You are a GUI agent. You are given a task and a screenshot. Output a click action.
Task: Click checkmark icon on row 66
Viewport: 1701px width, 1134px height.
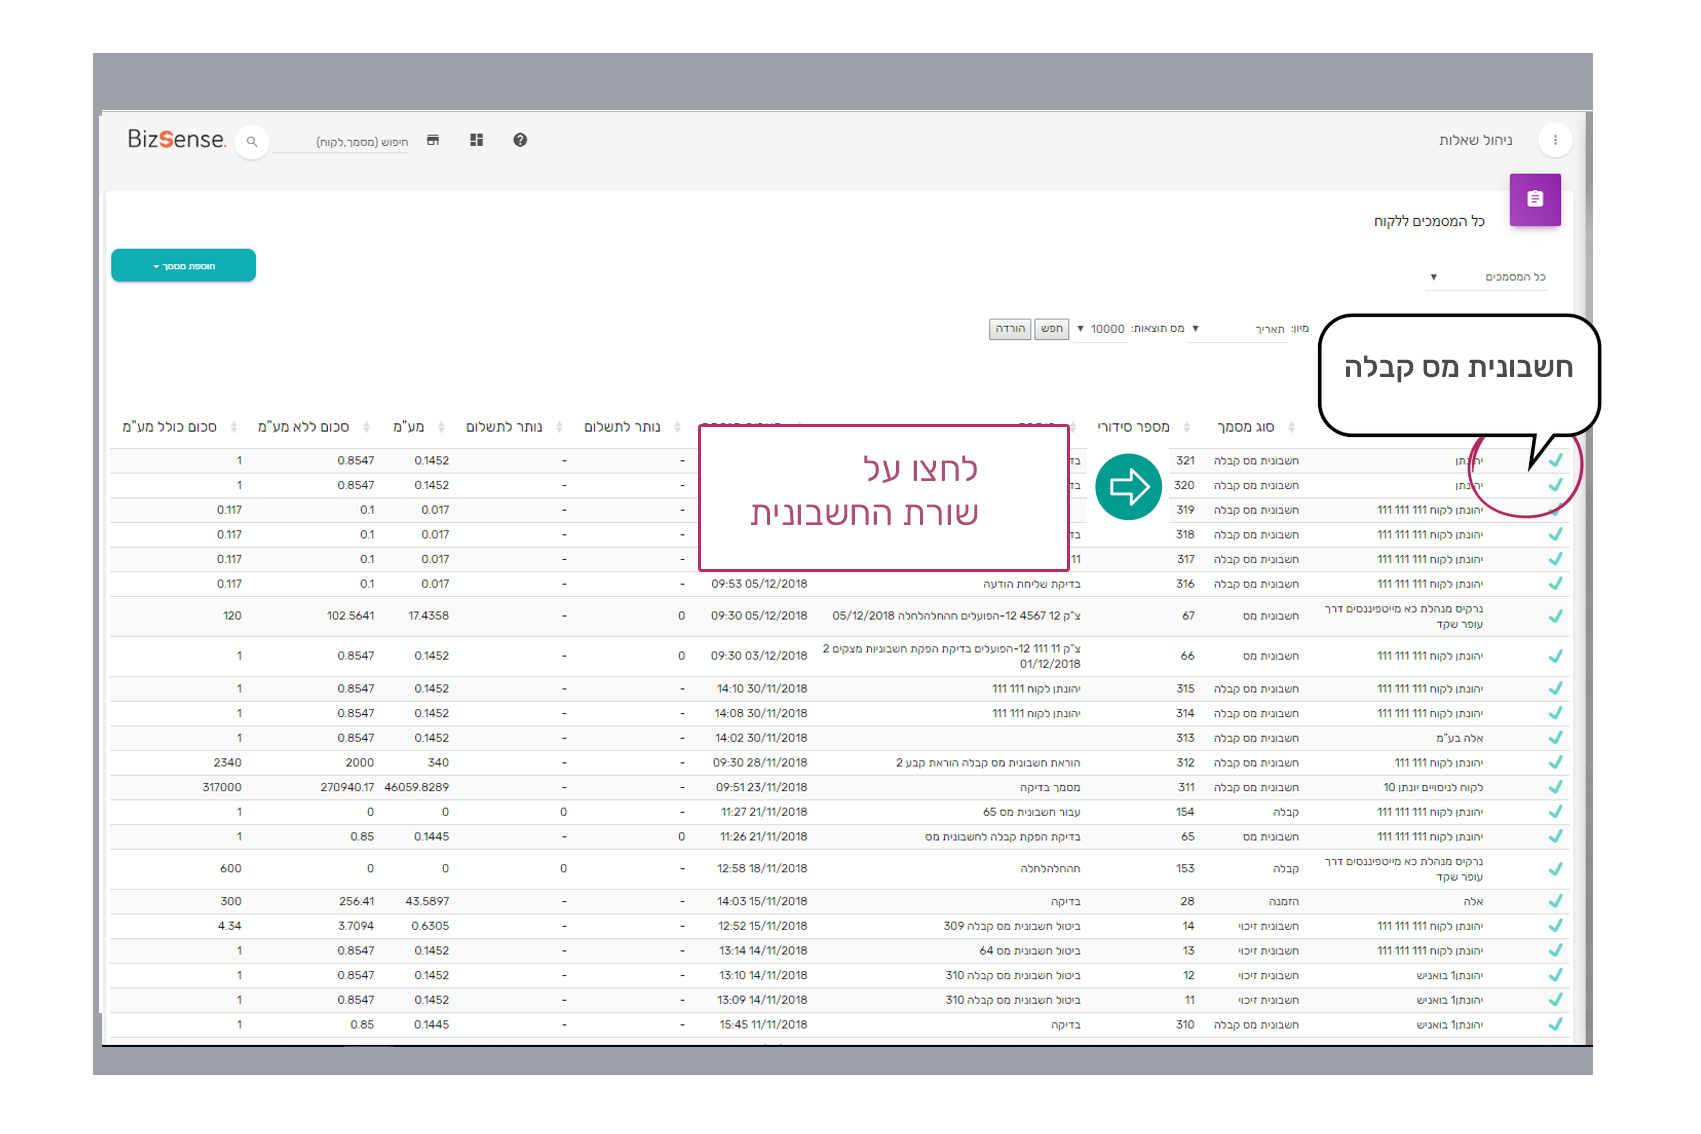1555,656
